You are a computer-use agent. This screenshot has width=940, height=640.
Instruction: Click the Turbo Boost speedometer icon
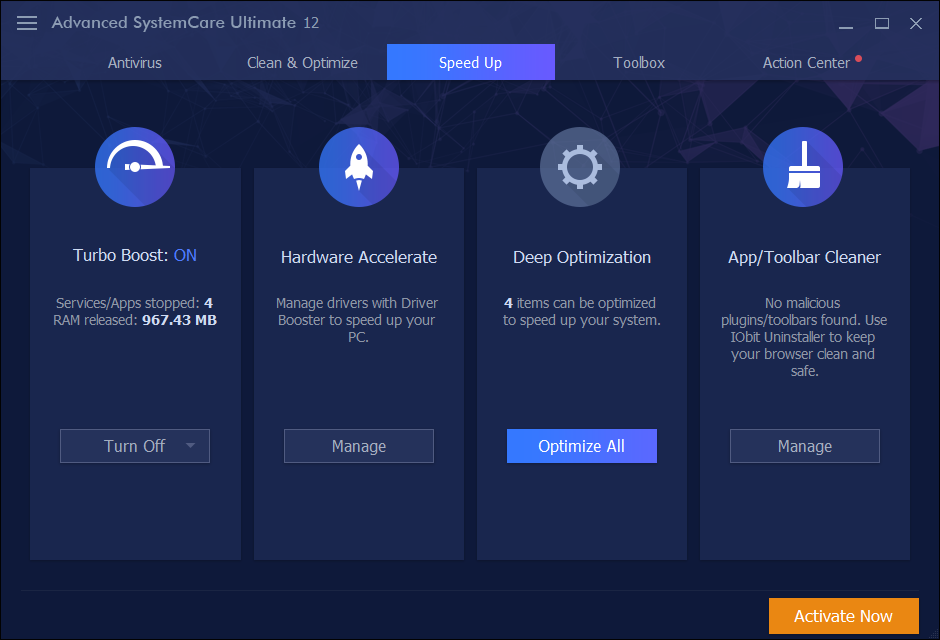point(135,167)
